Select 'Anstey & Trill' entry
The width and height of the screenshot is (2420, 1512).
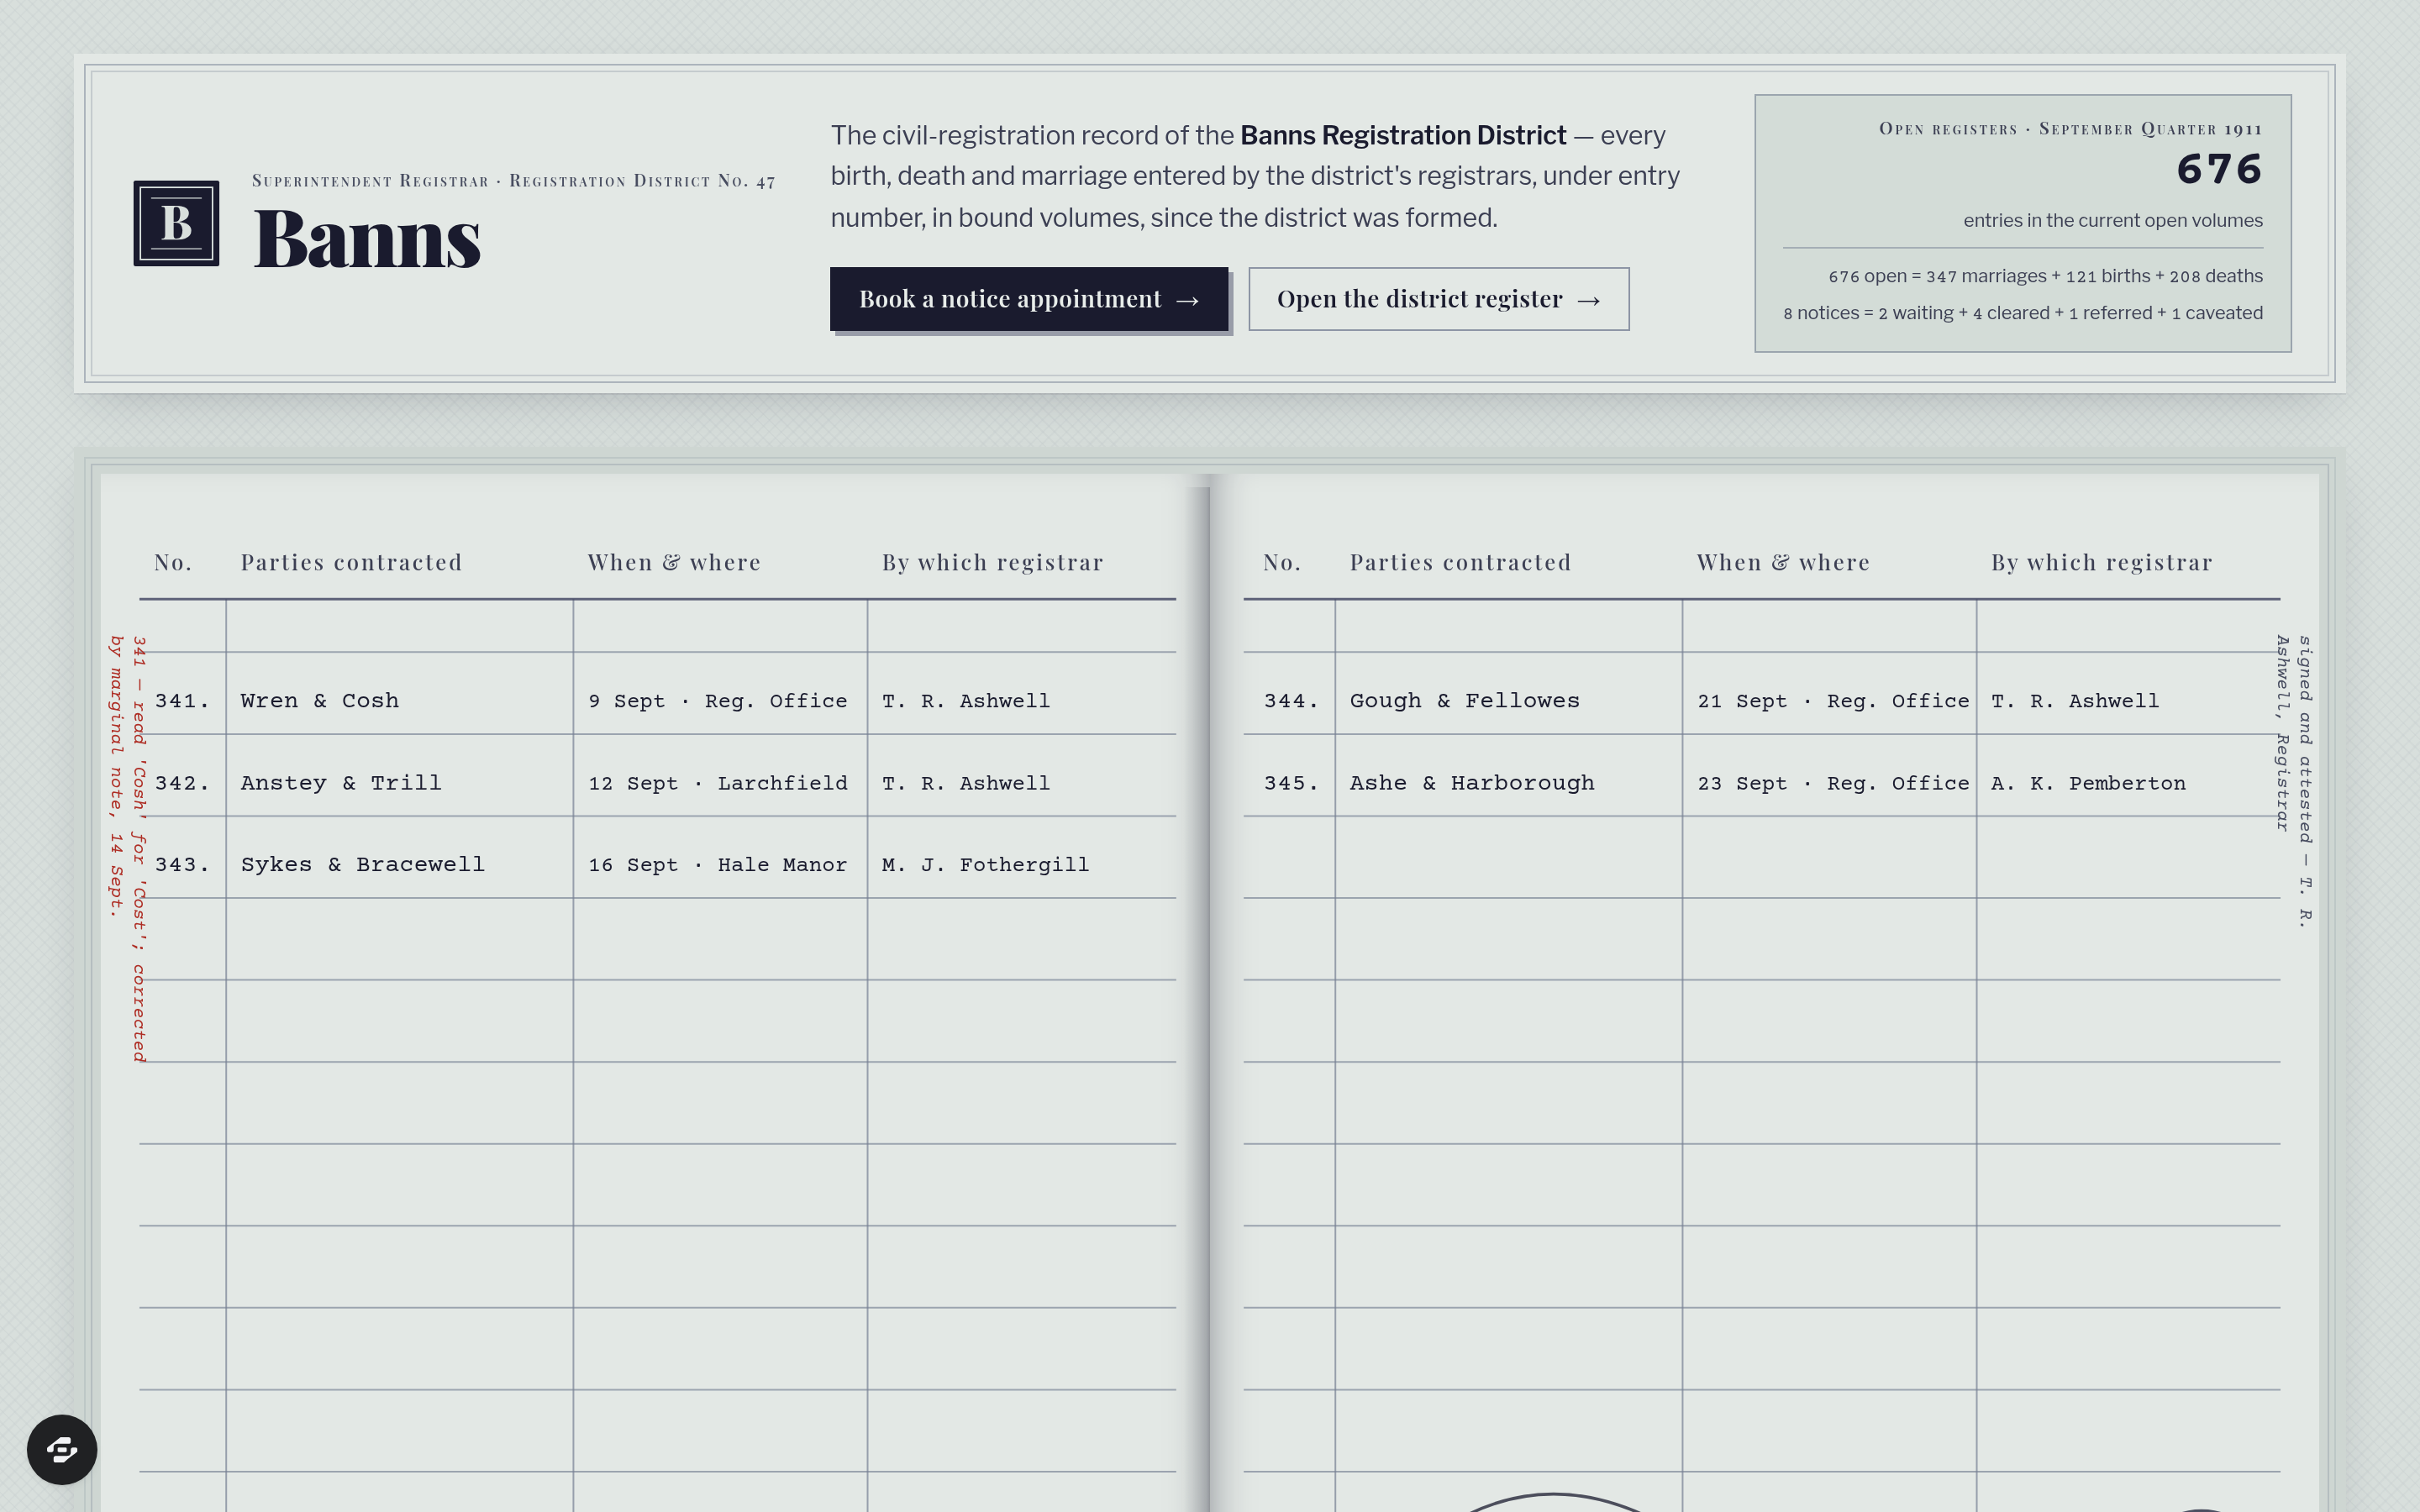point(341,783)
